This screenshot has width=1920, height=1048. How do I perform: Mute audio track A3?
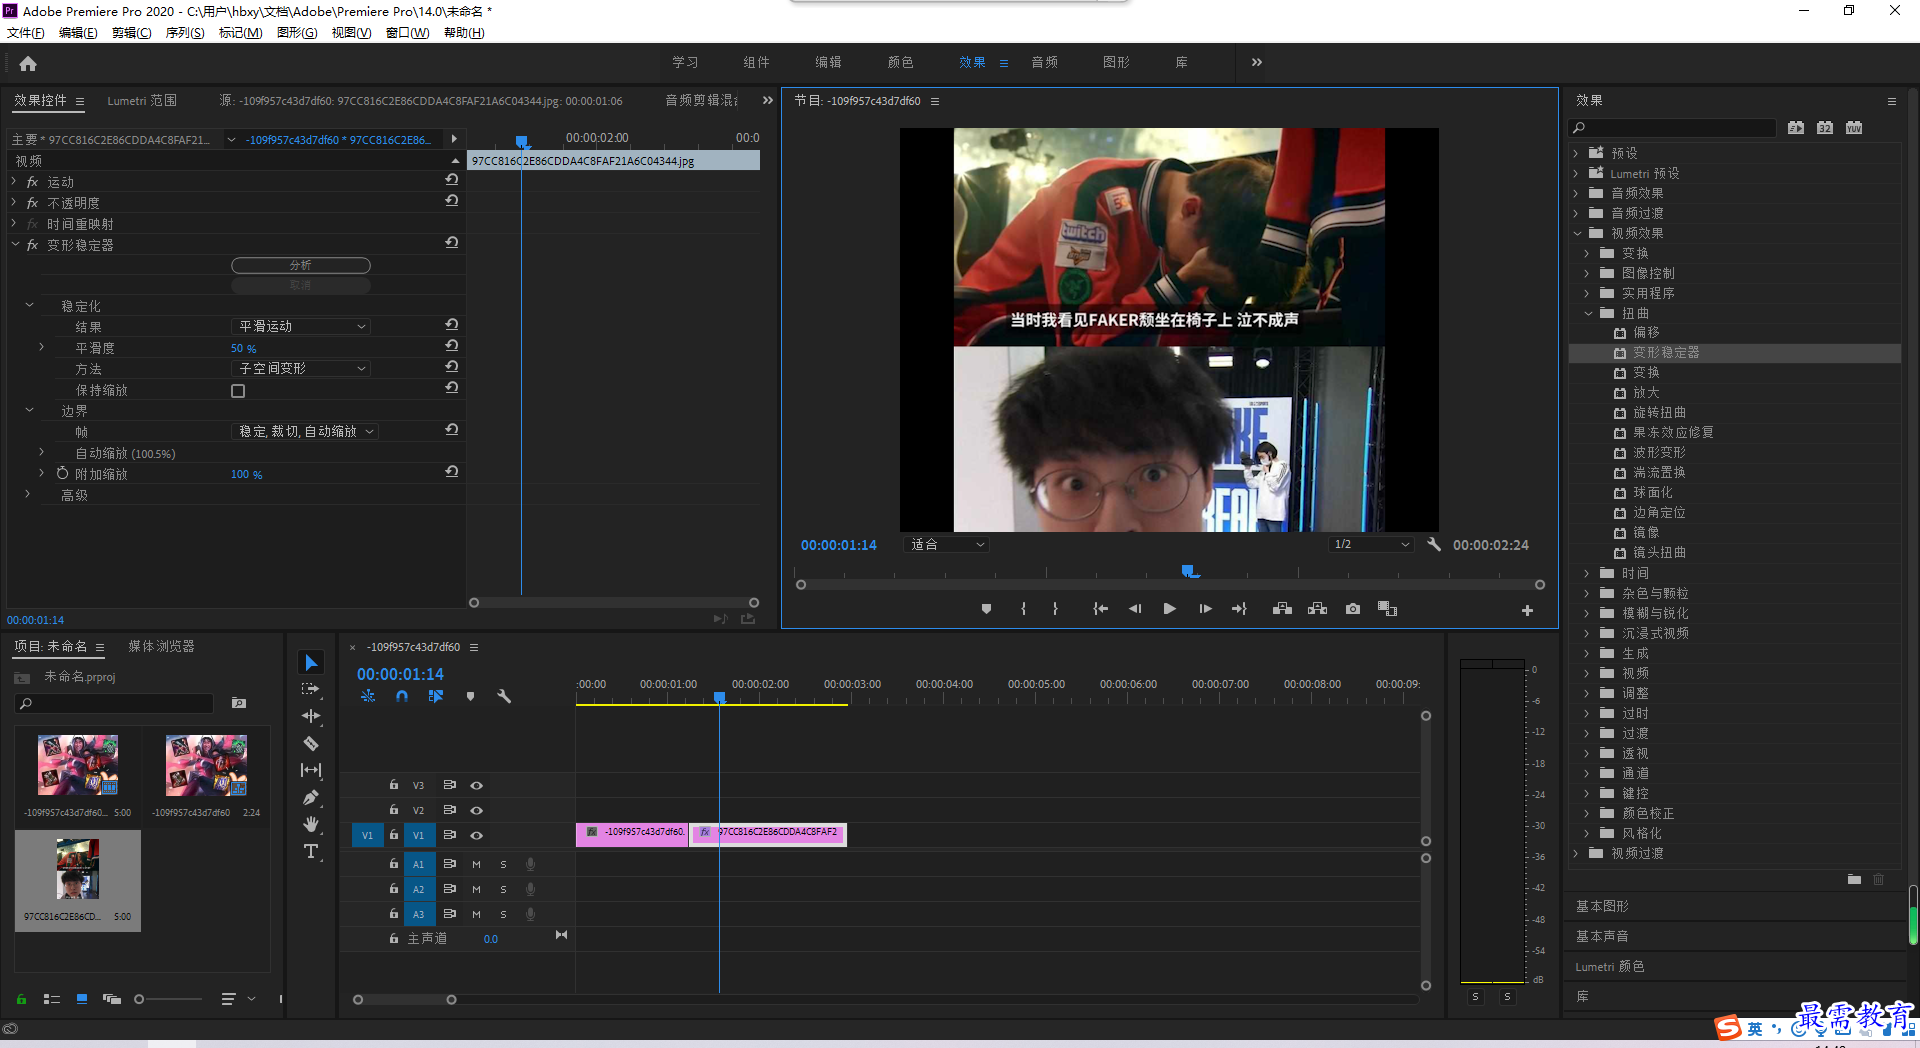click(477, 914)
